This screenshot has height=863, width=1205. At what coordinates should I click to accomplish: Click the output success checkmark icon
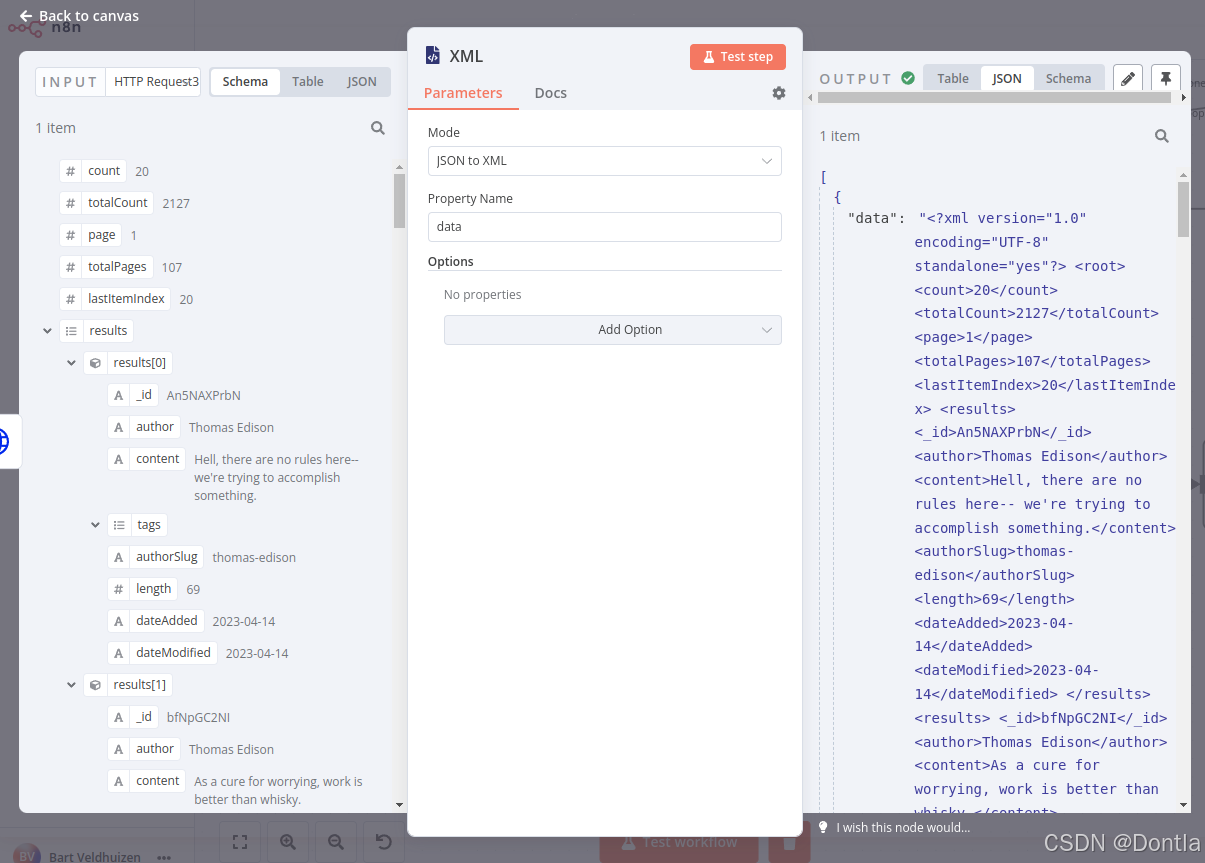908,78
